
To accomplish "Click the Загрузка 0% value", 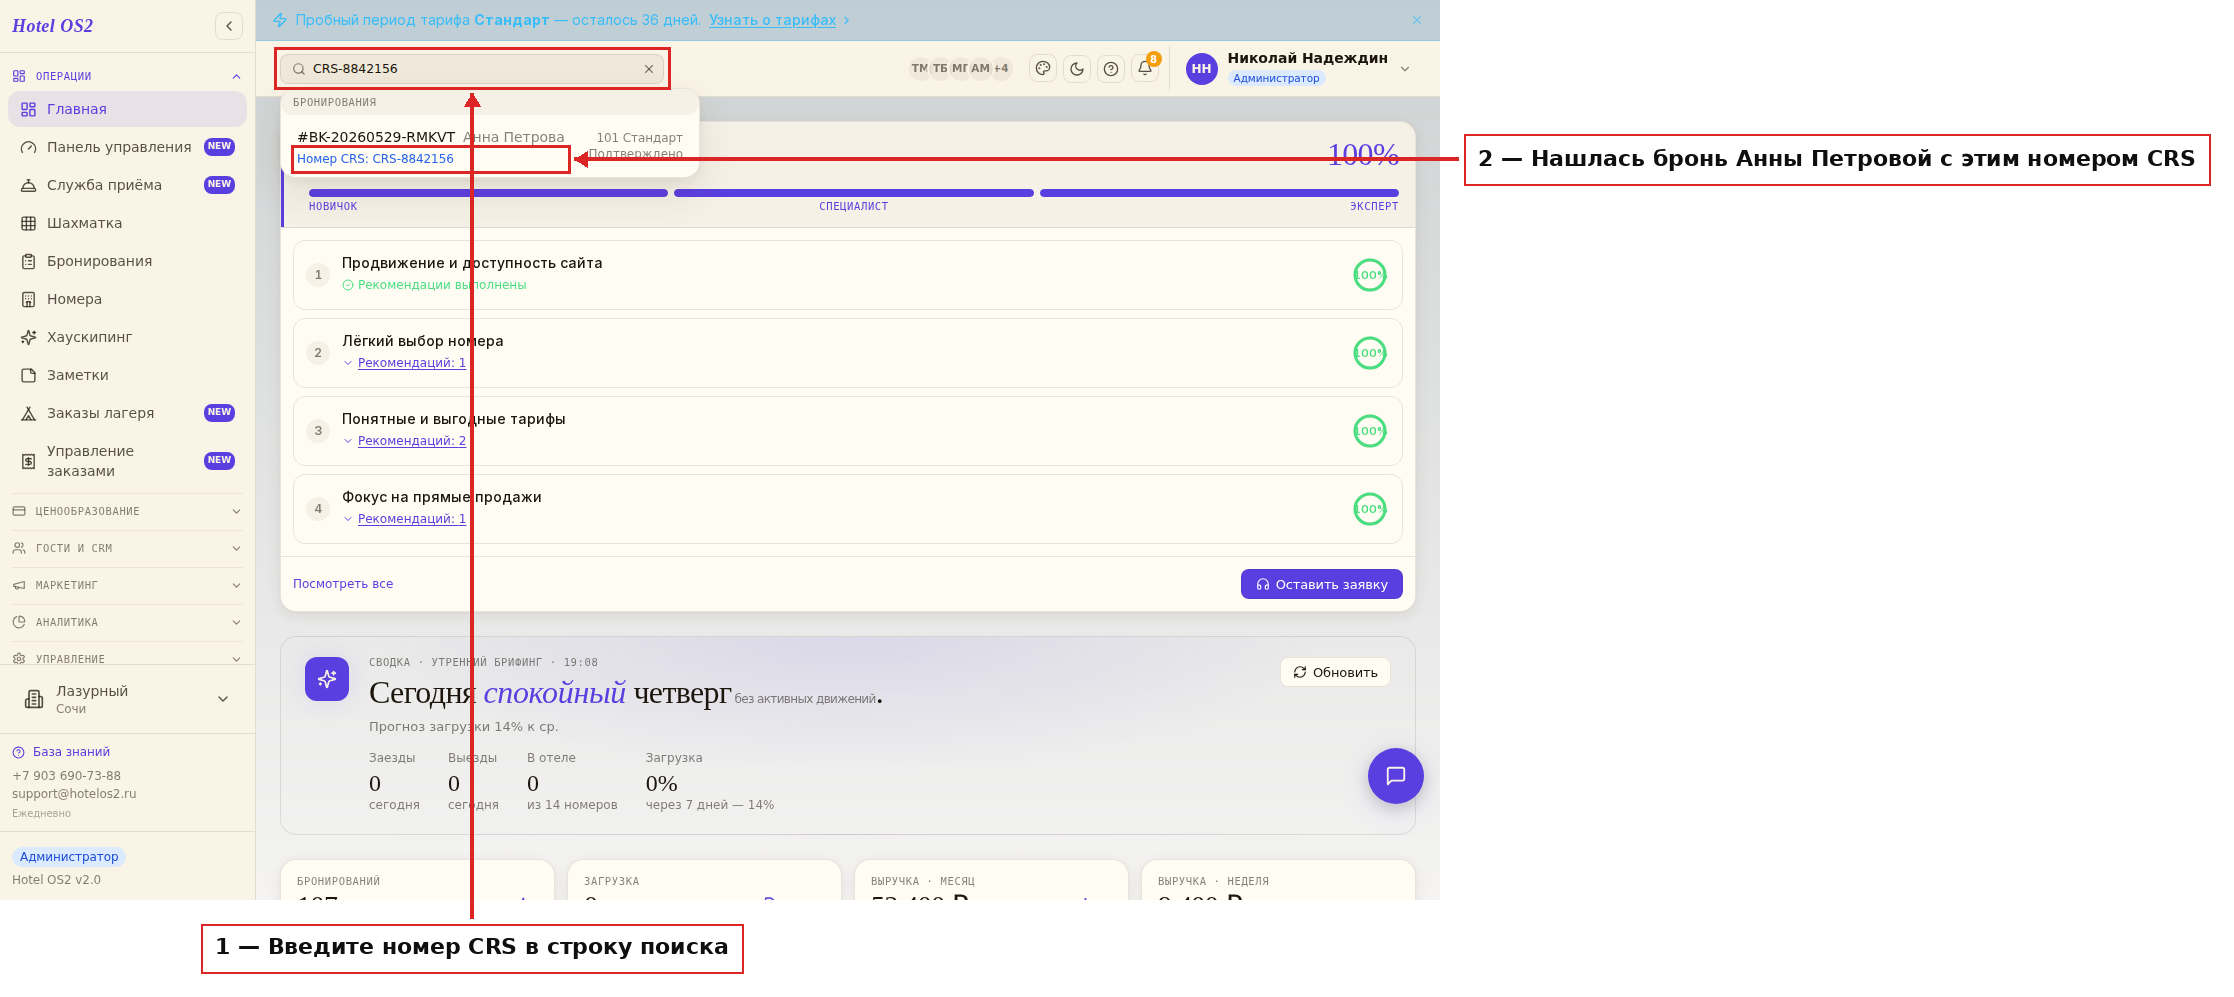I will (662, 784).
